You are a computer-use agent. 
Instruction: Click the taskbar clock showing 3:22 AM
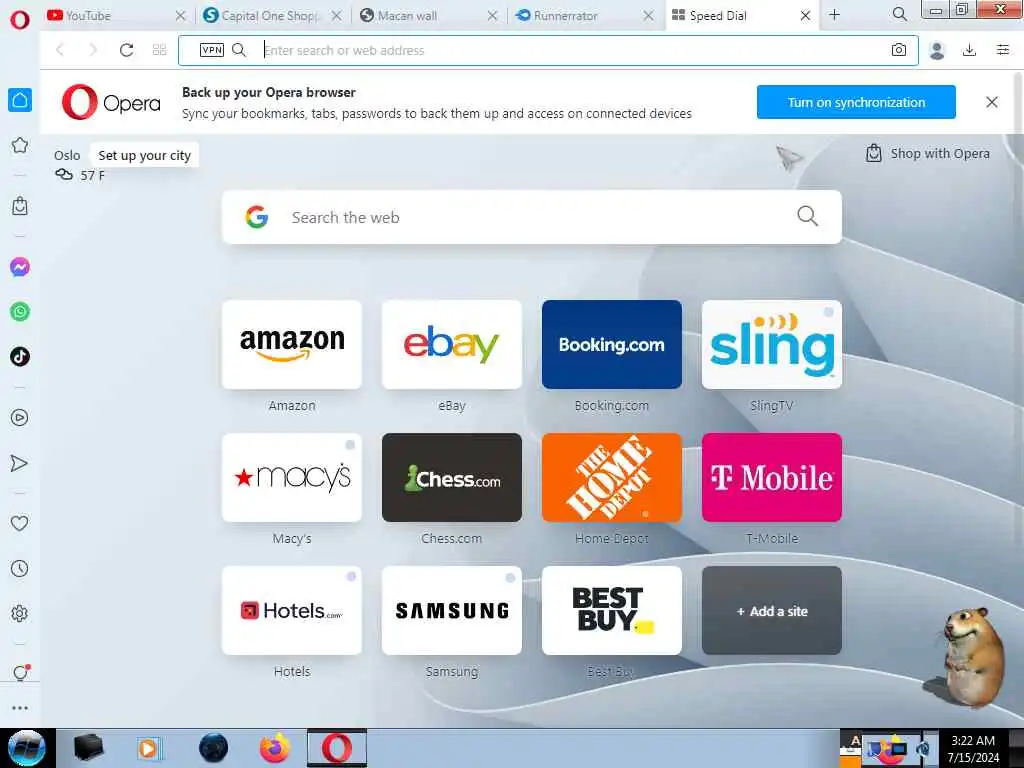[973, 748]
